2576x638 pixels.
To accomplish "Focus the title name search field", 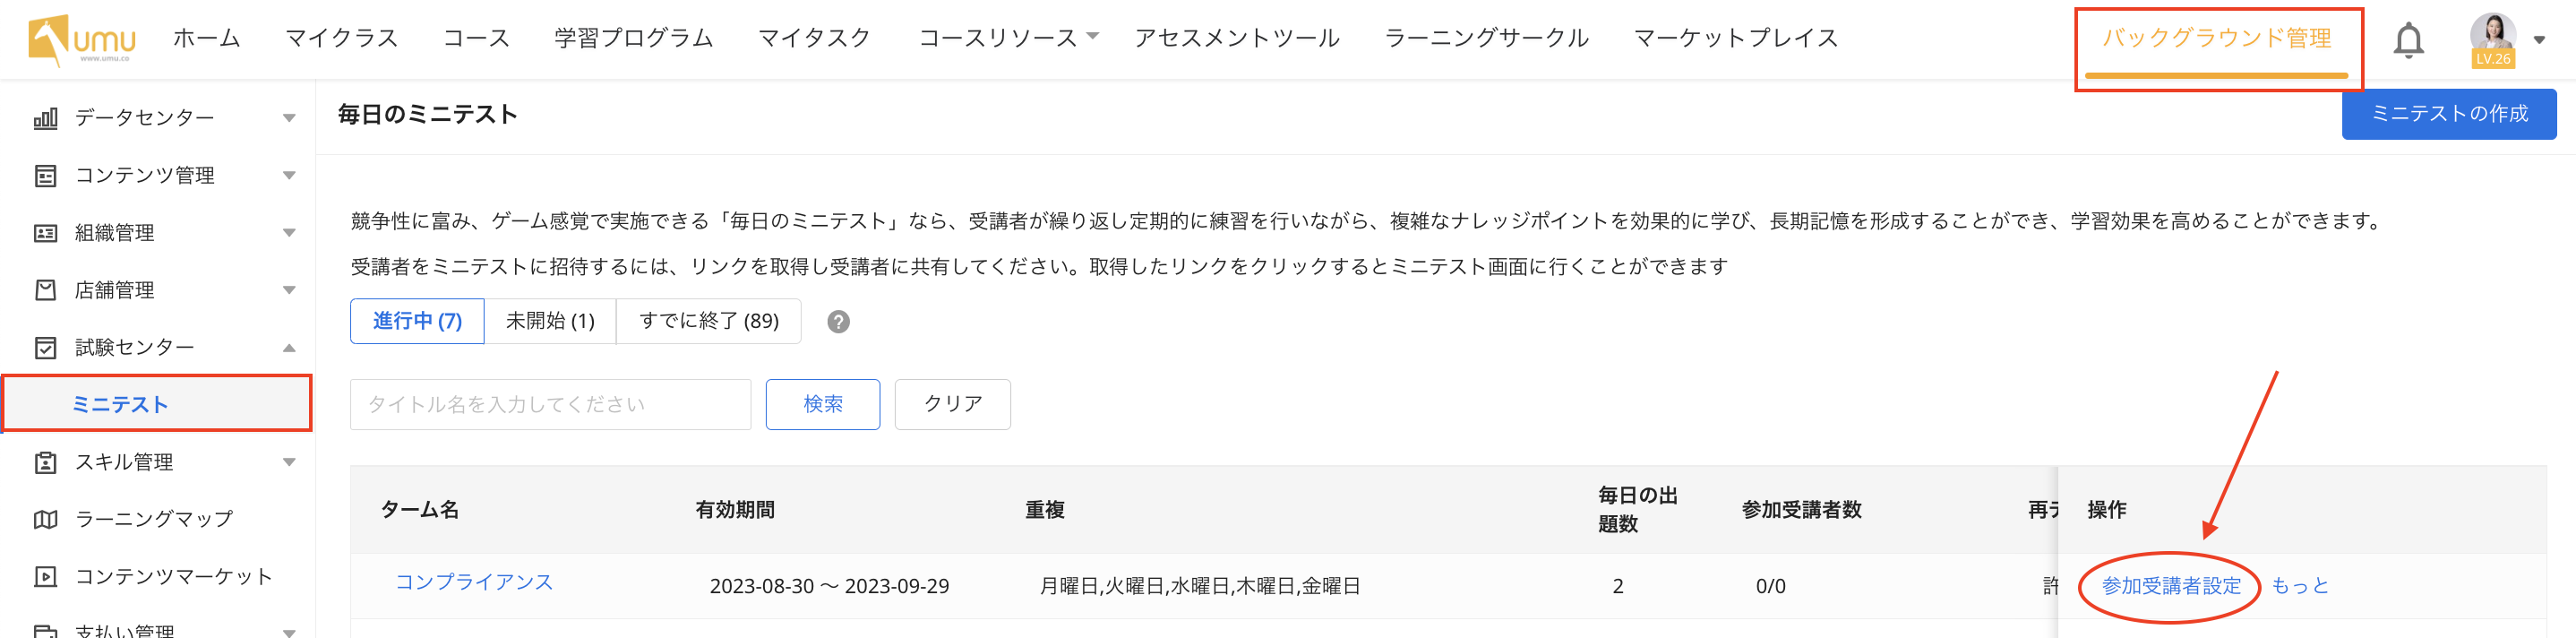I will 550,404.
